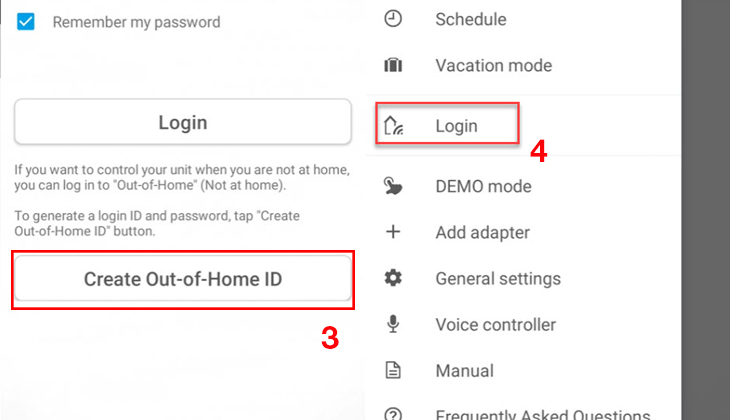Image resolution: width=730 pixels, height=420 pixels.
Task: Uncheck the Remember my password checkbox
Action: pyautogui.click(x=26, y=21)
